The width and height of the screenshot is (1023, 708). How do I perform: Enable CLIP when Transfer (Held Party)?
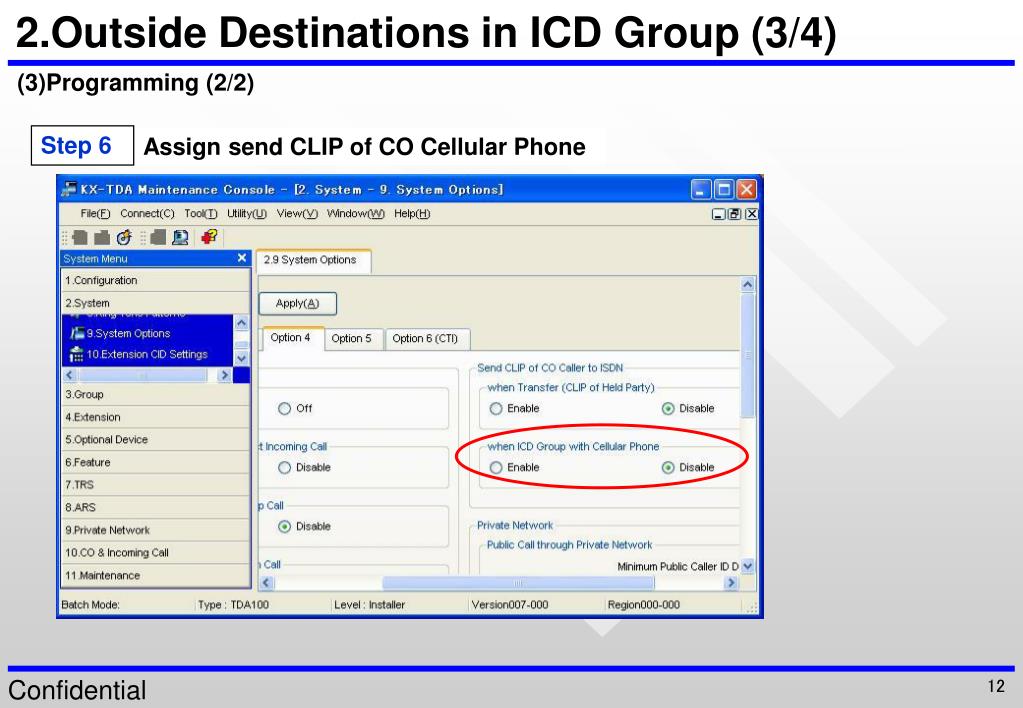[496, 408]
